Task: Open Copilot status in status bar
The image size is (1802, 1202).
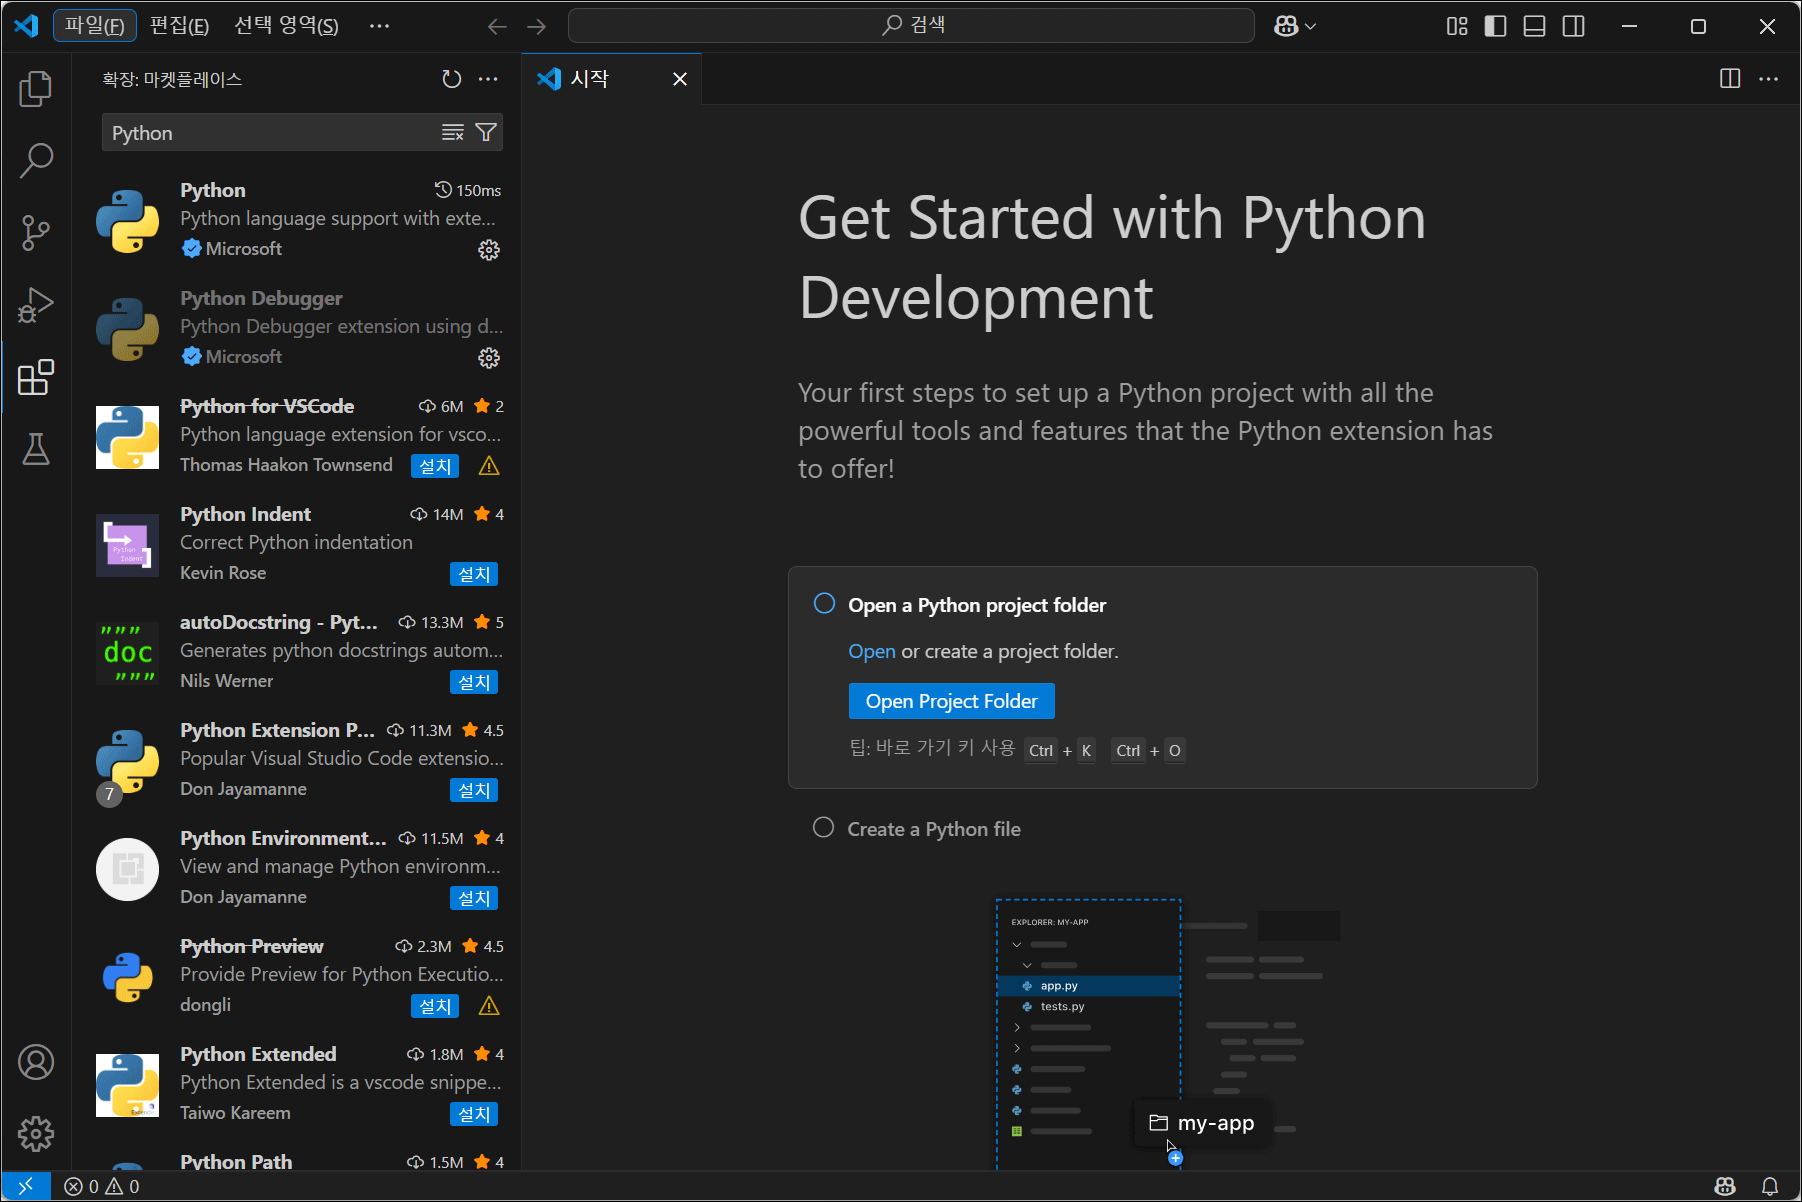Action: pyautogui.click(x=1725, y=1186)
